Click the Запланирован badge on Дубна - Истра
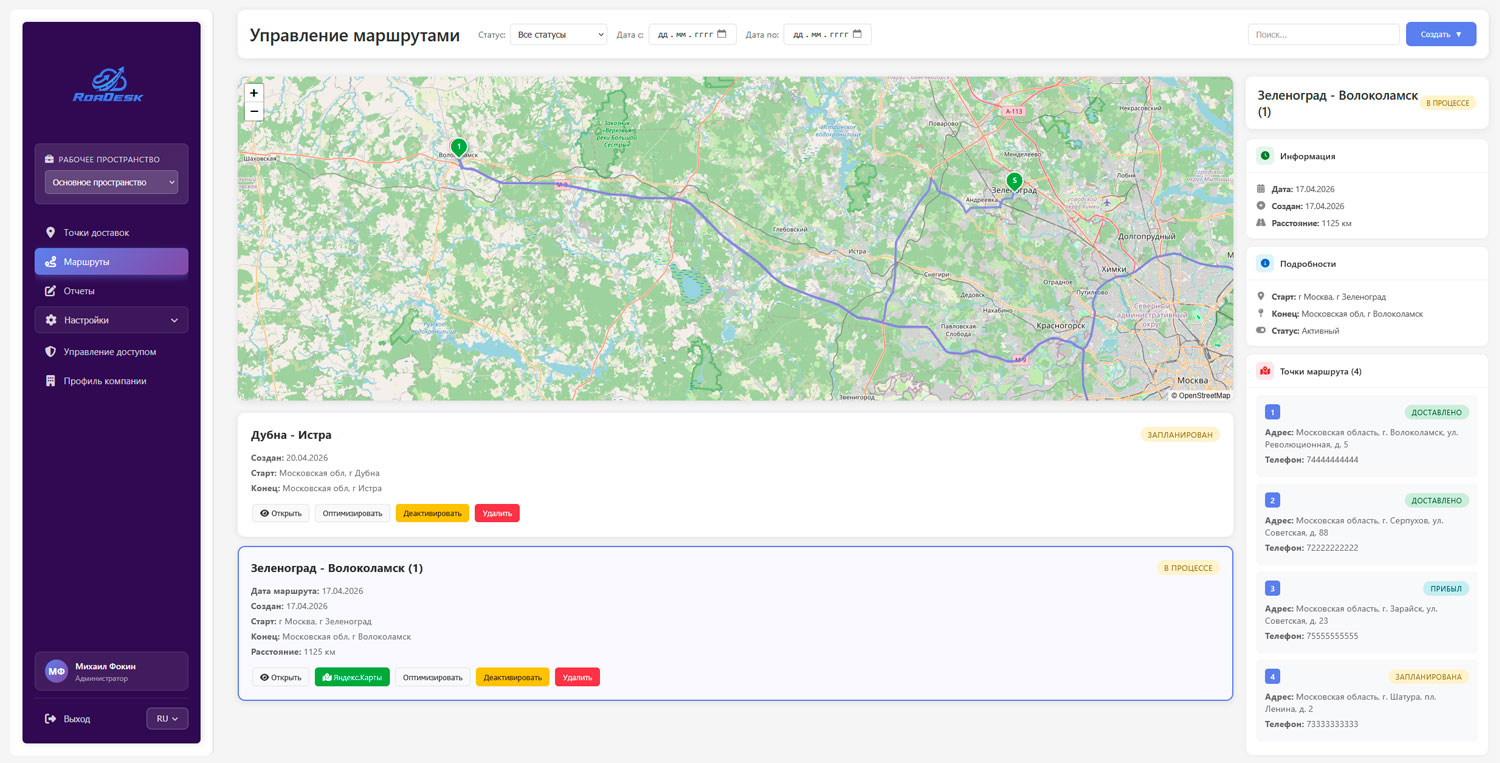The width and height of the screenshot is (1500, 763). tap(1180, 435)
